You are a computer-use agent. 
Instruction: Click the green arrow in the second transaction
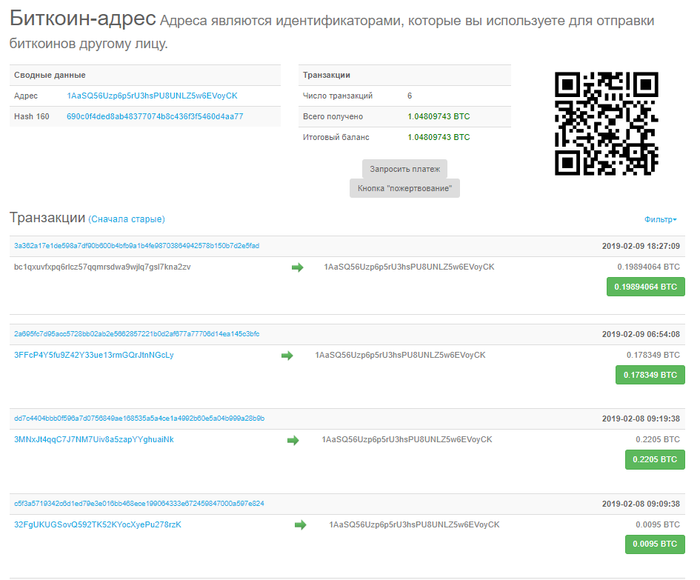click(x=287, y=355)
